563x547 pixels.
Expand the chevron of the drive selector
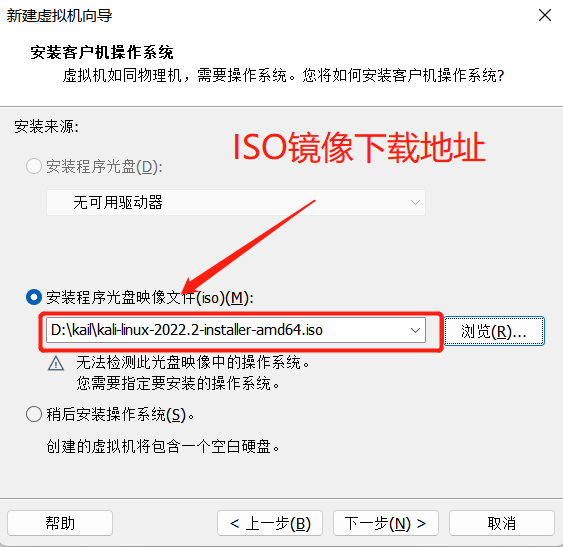415,203
